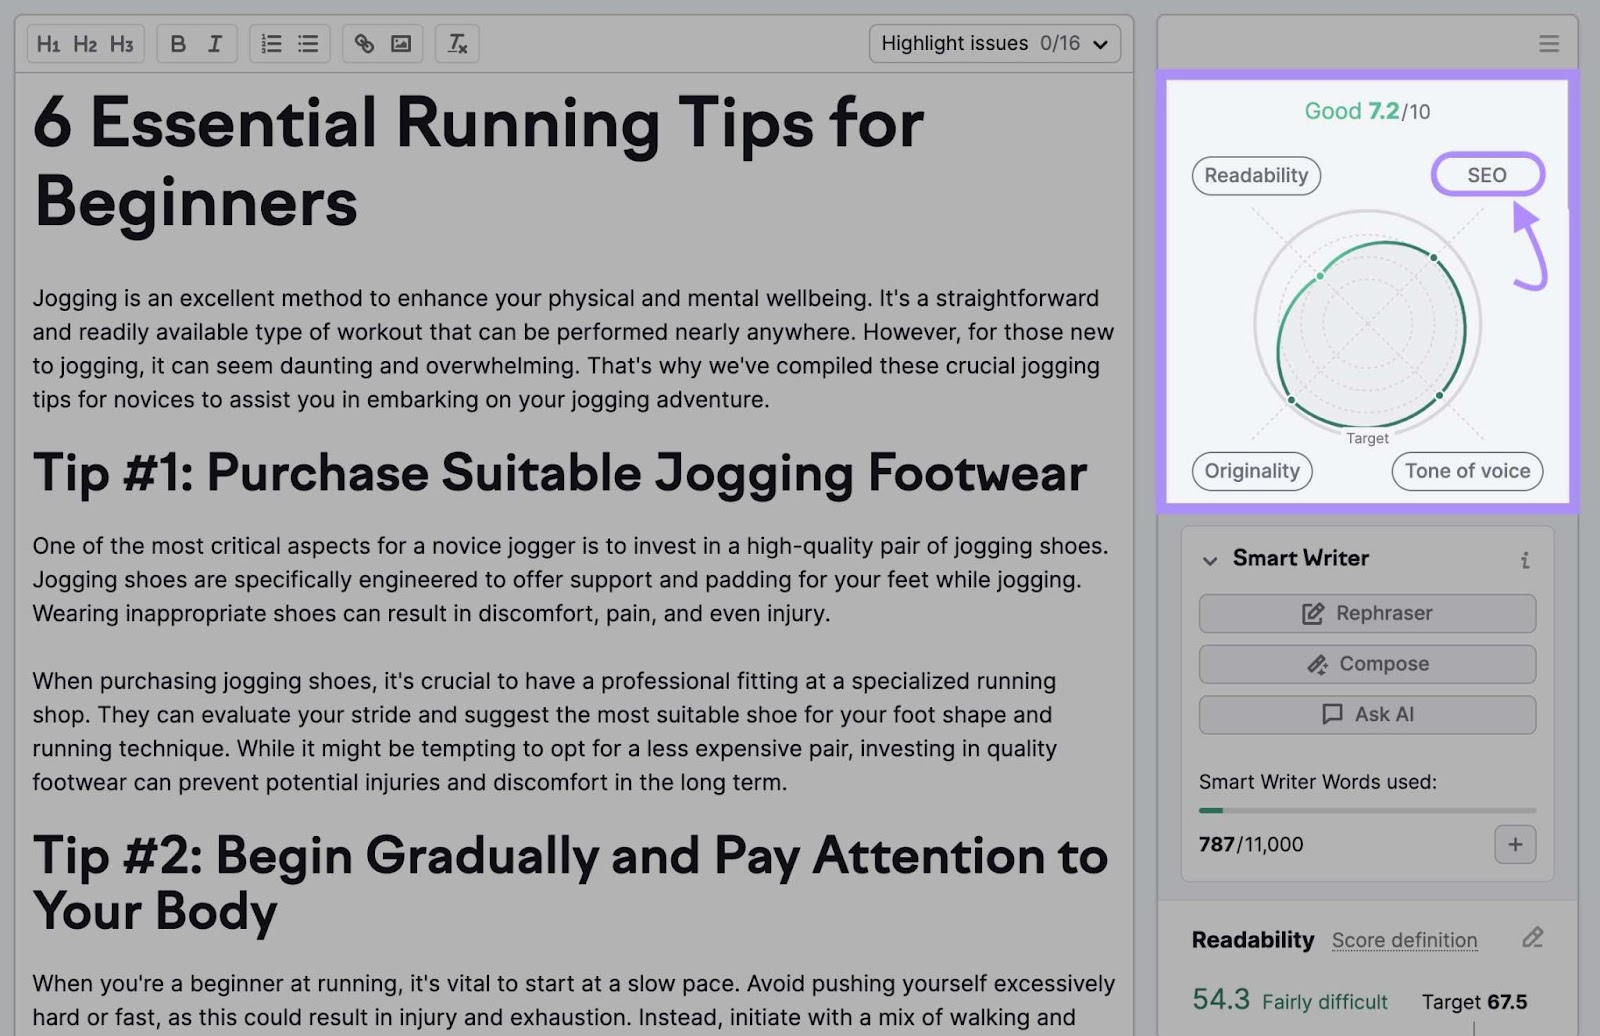Image resolution: width=1600 pixels, height=1036 pixels.
Task: Insert a hyperlink
Action: 364,44
